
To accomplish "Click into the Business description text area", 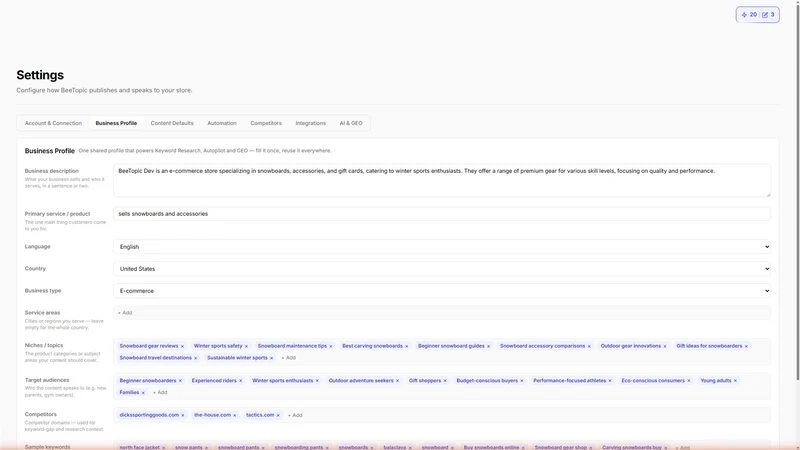I will pyautogui.click(x=442, y=181).
